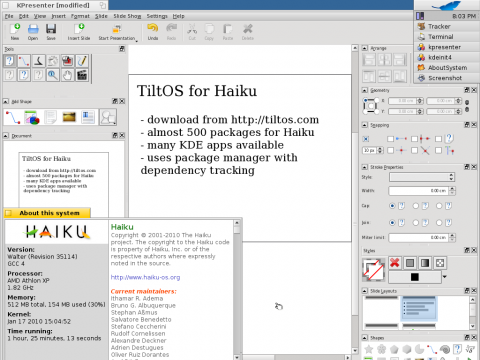This screenshot has width=480, height=360.
Task: Add a picture shape from Add Shape
Action: tap(69, 117)
